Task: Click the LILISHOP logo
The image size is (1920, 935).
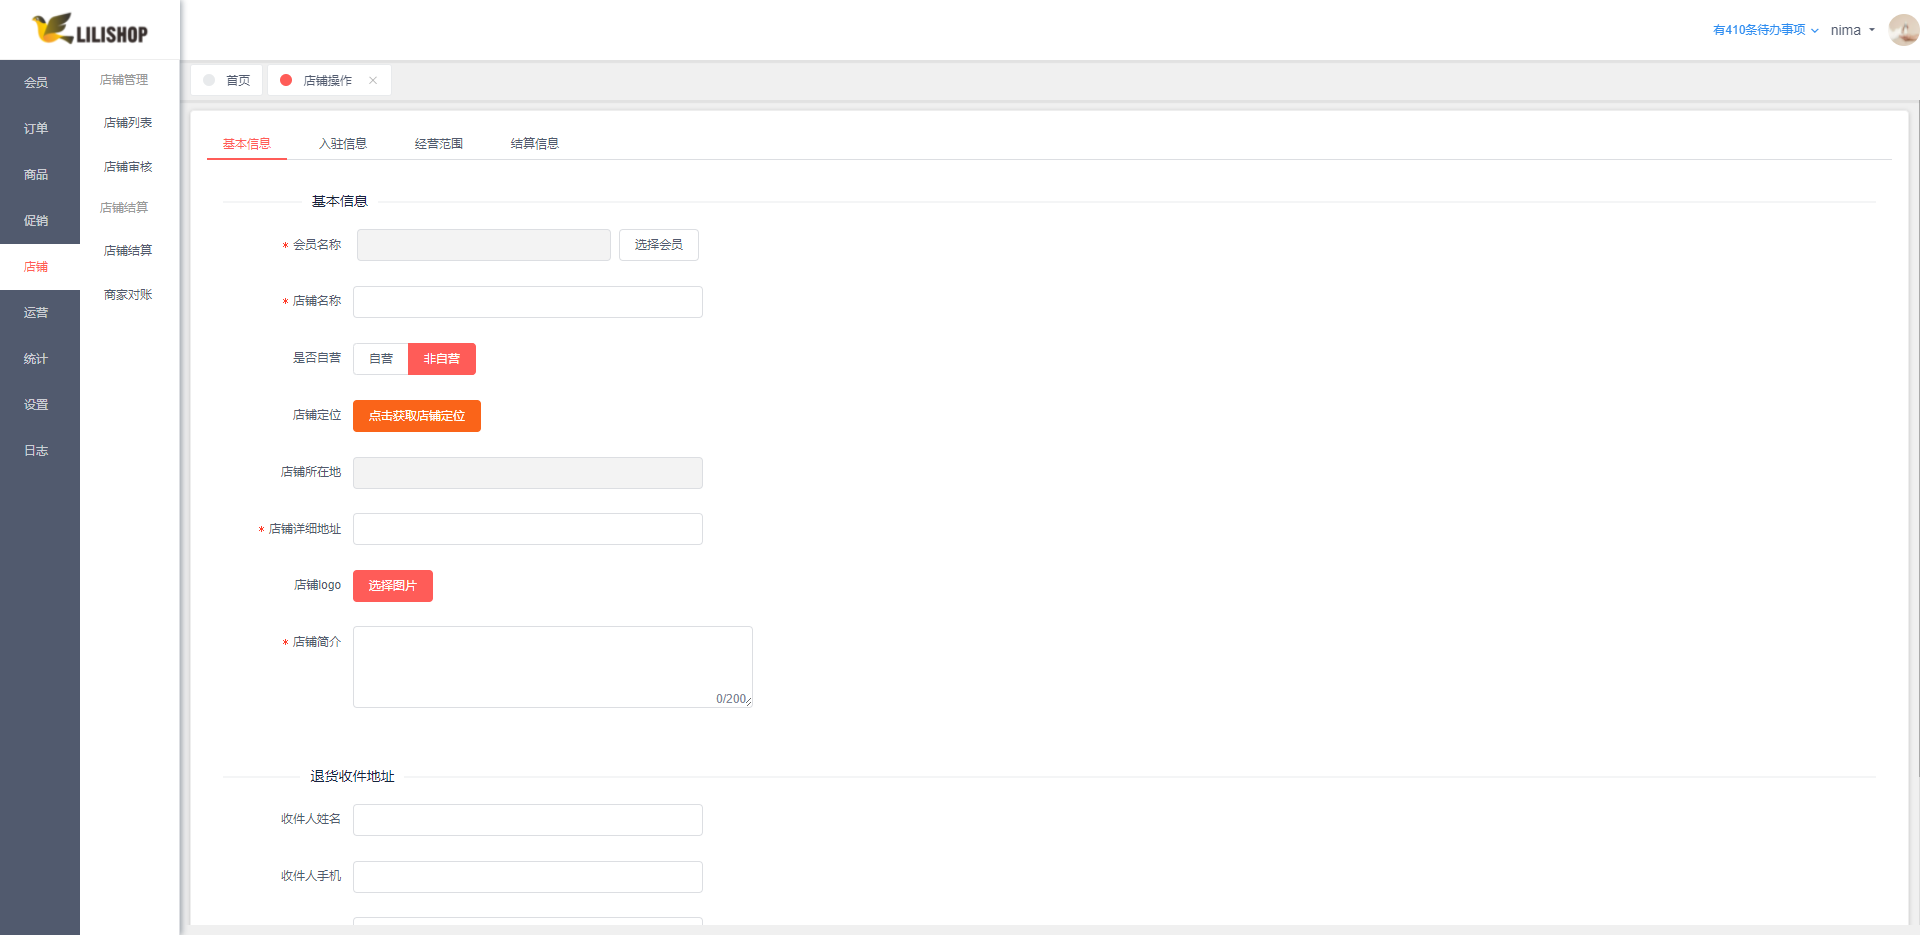Action: point(90,29)
